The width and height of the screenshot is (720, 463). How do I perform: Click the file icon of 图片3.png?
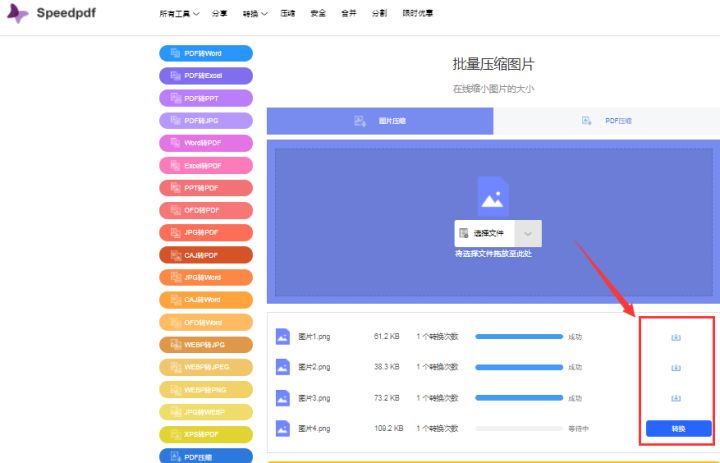click(x=282, y=398)
